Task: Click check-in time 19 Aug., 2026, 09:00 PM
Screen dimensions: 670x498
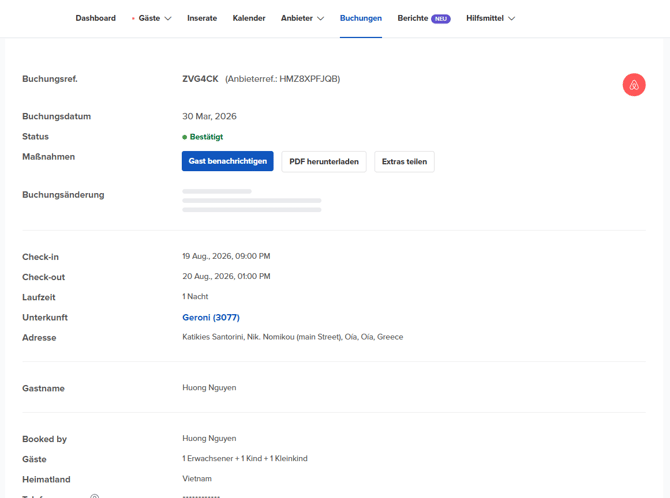Action: tap(226, 256)
